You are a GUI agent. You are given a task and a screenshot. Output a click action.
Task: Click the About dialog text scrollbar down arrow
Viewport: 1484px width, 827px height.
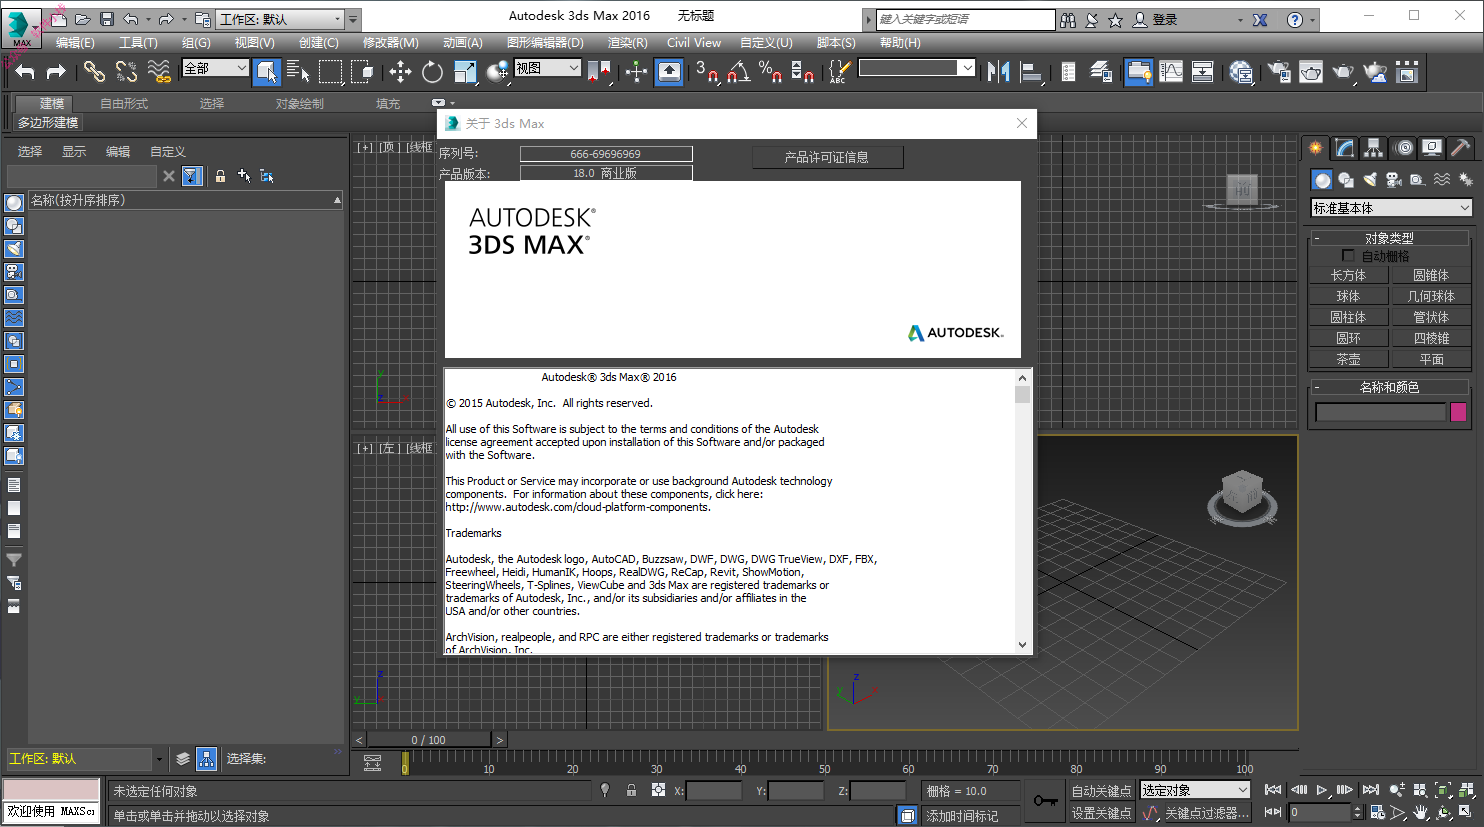[1022, 645]
